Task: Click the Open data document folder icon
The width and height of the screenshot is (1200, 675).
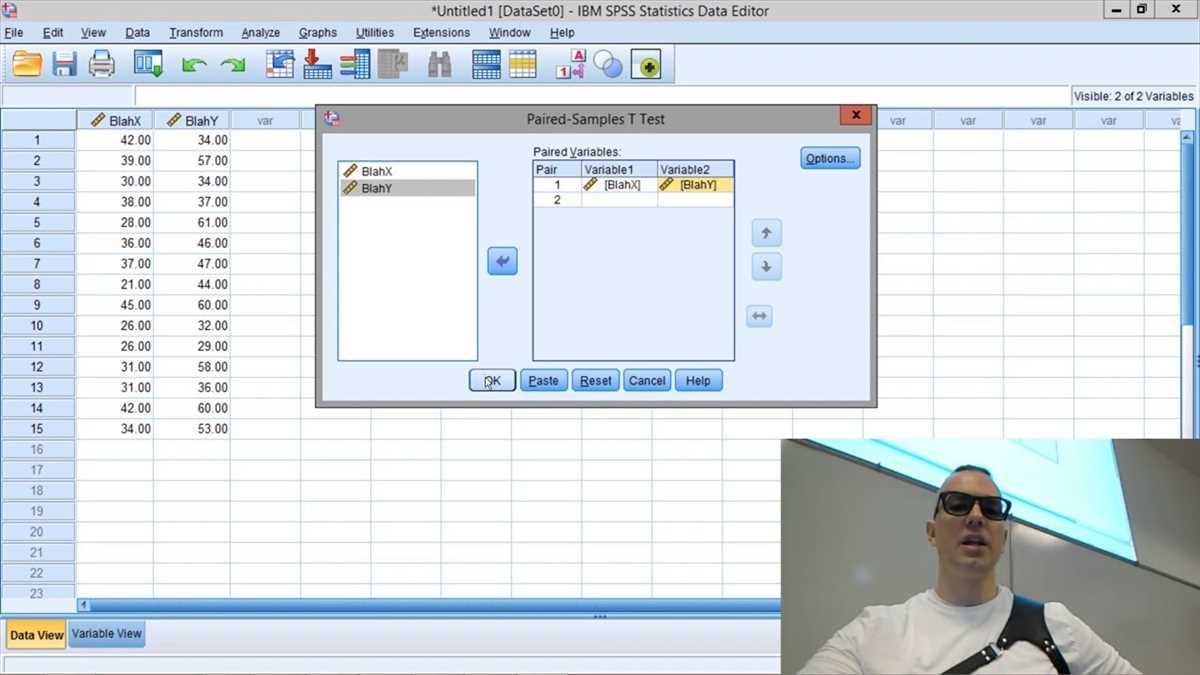Action: pos(27,65)
